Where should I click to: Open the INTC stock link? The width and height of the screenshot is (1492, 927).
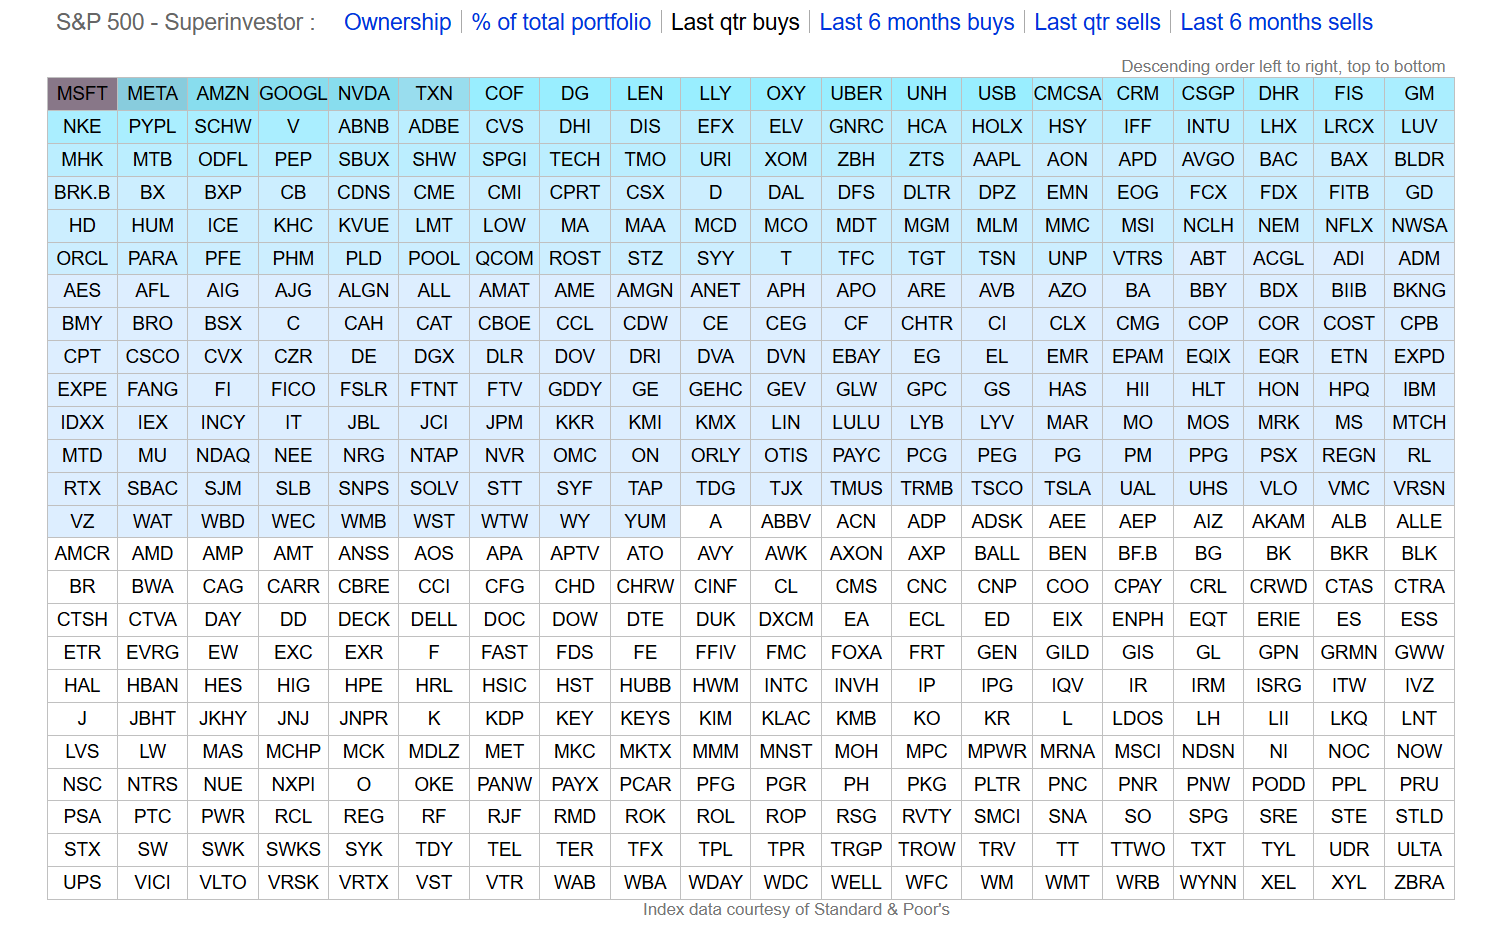(x=785, y=686)
